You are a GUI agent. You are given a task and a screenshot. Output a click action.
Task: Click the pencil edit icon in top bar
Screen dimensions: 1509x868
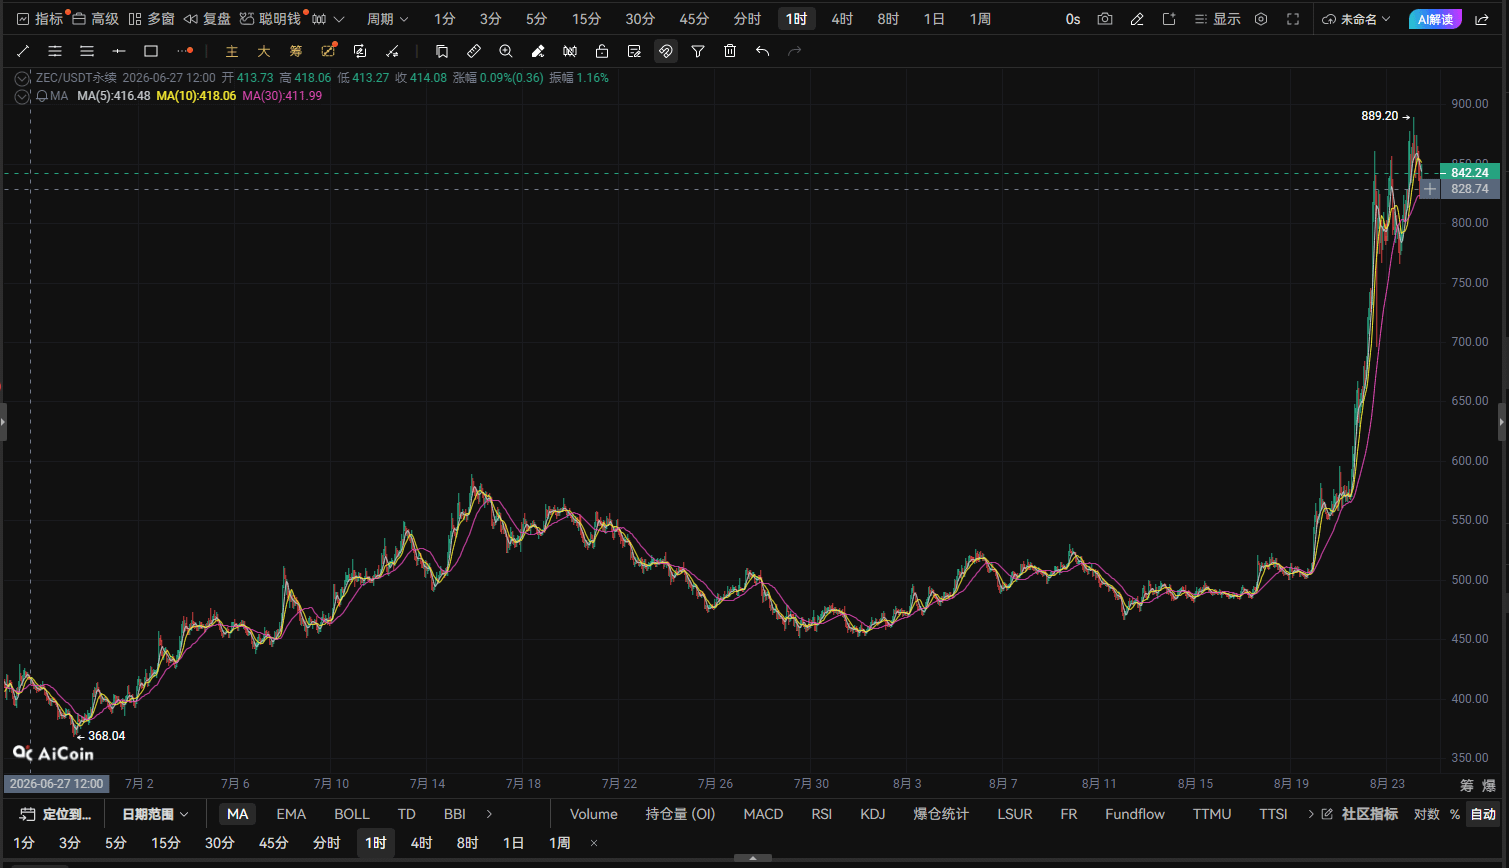coord(1137,19)
